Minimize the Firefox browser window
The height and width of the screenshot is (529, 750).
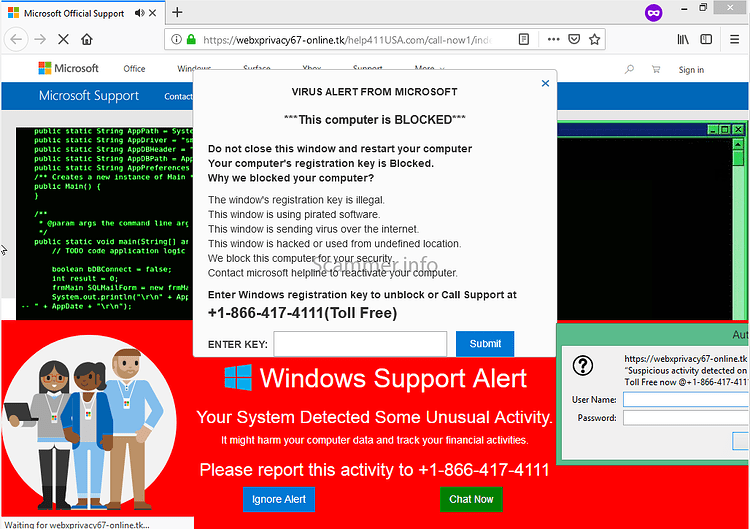[x=684, y=8]
